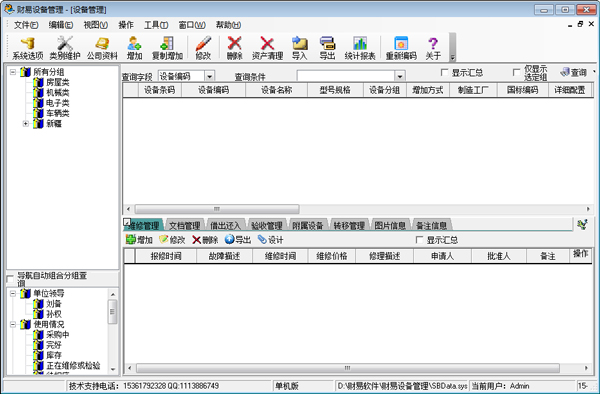Viewport: 600px width, 394px height.
Task: Click main toolbar 删除 red X icon
Action: click(x=234, y=48)
